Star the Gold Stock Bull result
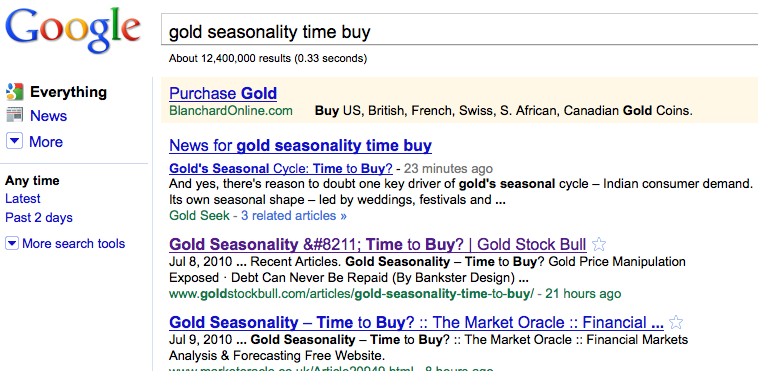 tap(598, 244)
